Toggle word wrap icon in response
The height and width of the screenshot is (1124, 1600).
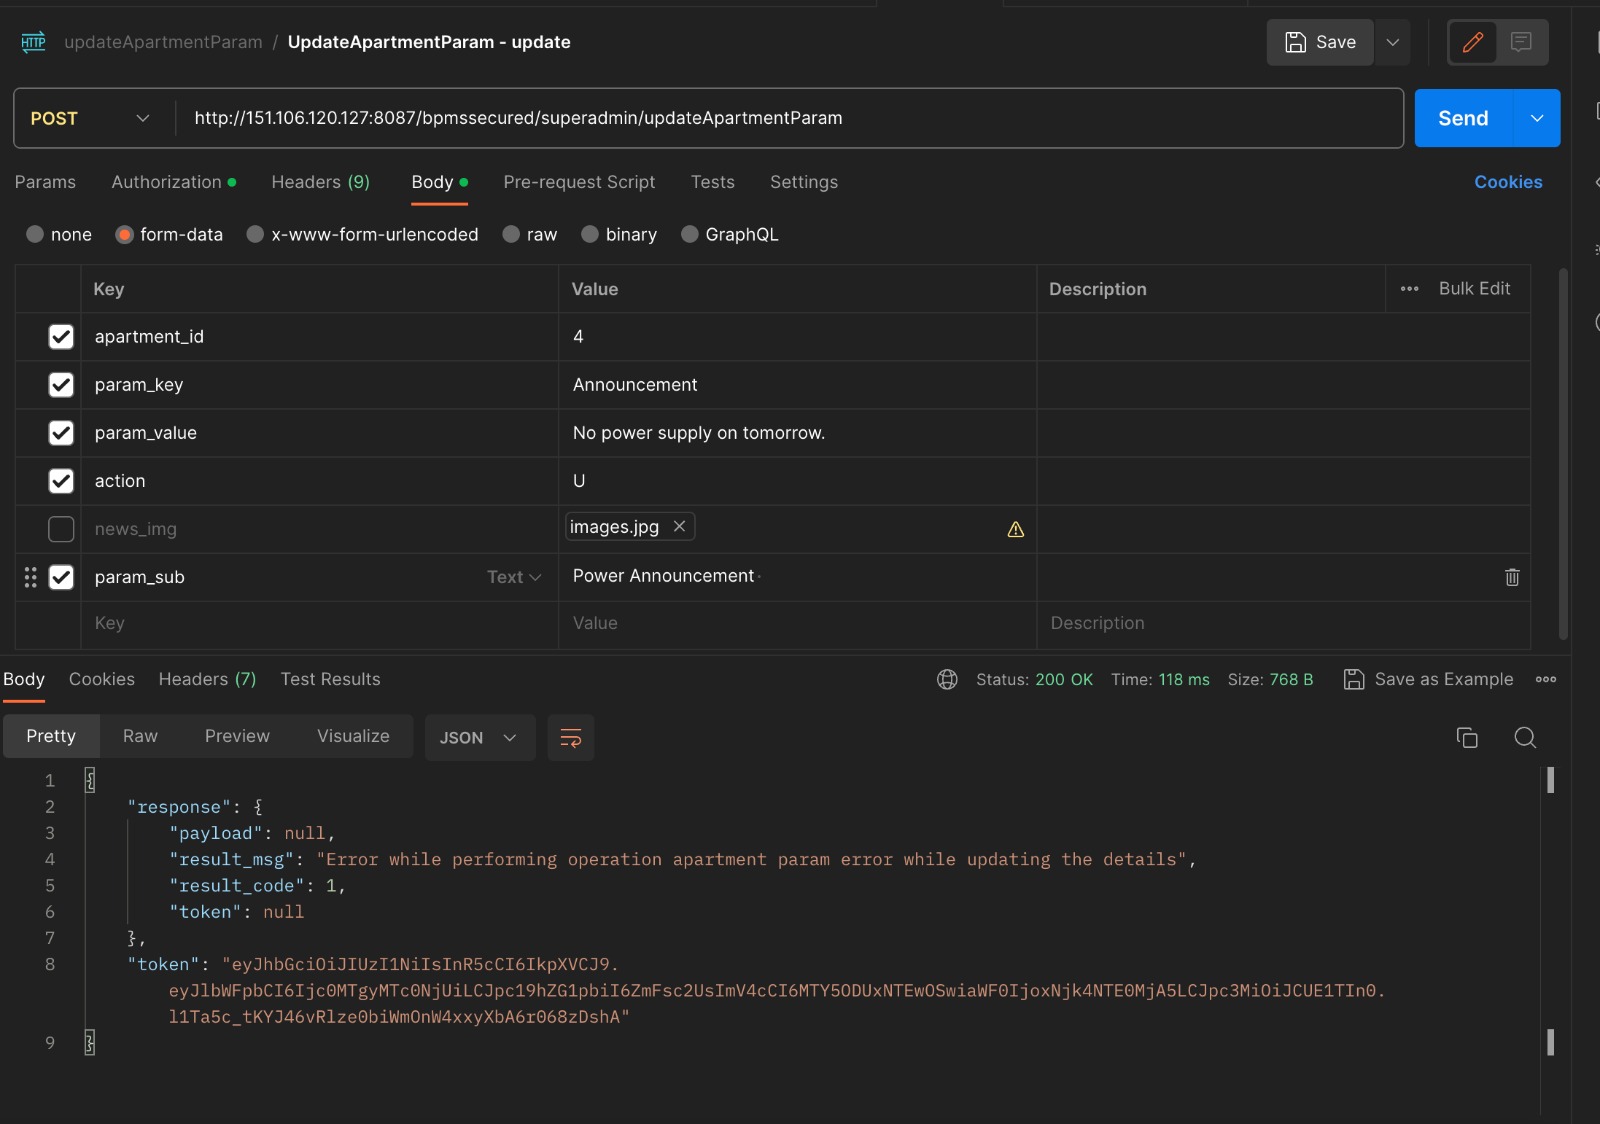pyautogui.click(x=571, y=738)
